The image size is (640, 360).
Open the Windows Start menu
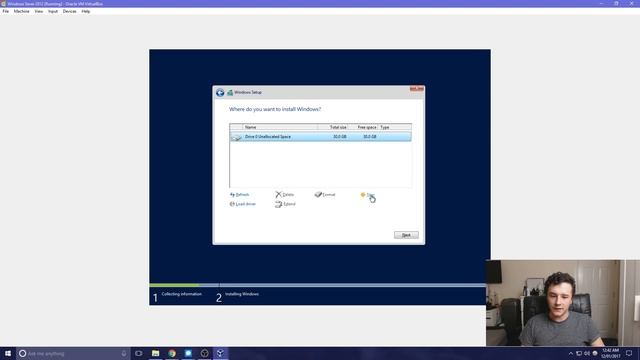click(x=8, y=353)
